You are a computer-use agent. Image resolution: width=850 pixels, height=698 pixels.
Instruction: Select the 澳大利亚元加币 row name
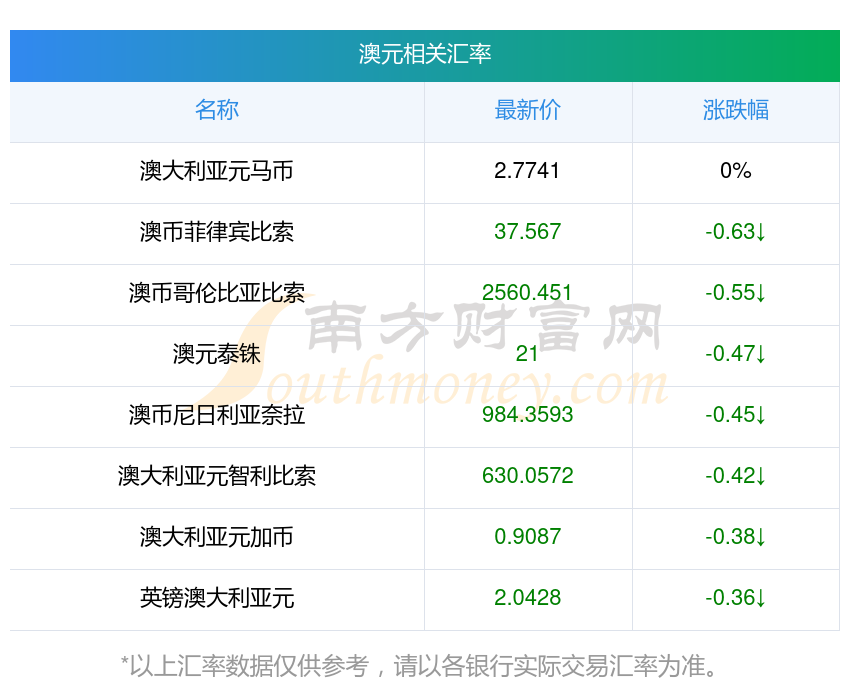217,537
